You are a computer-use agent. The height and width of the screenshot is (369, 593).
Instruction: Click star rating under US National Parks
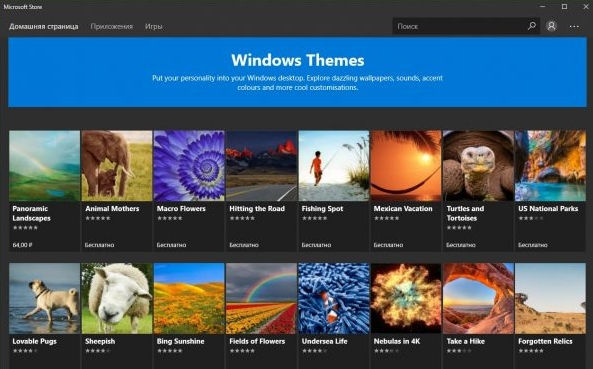tap(531, 218)
